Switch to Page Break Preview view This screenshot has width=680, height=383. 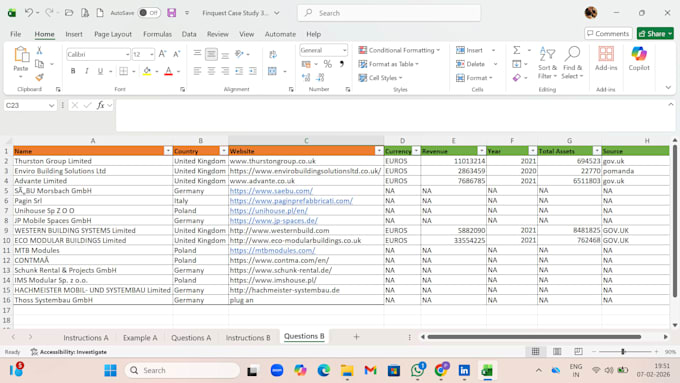tap(578, 351)
